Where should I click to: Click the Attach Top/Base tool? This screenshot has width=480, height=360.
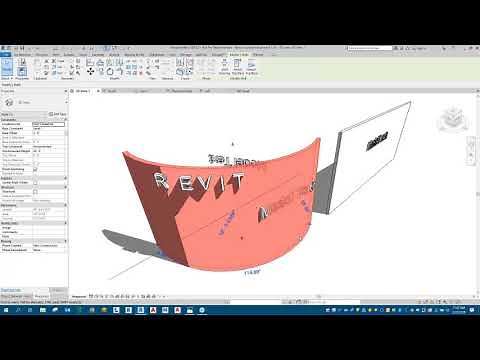tap(238, 67)
